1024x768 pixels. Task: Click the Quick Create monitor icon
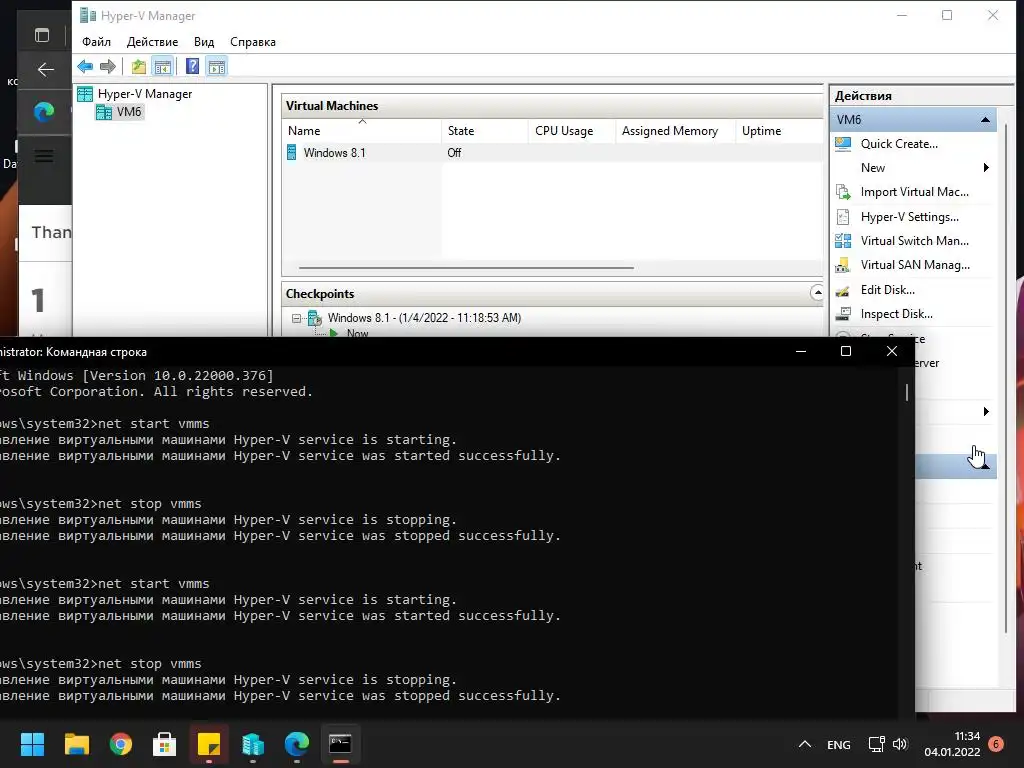[843, 144]
